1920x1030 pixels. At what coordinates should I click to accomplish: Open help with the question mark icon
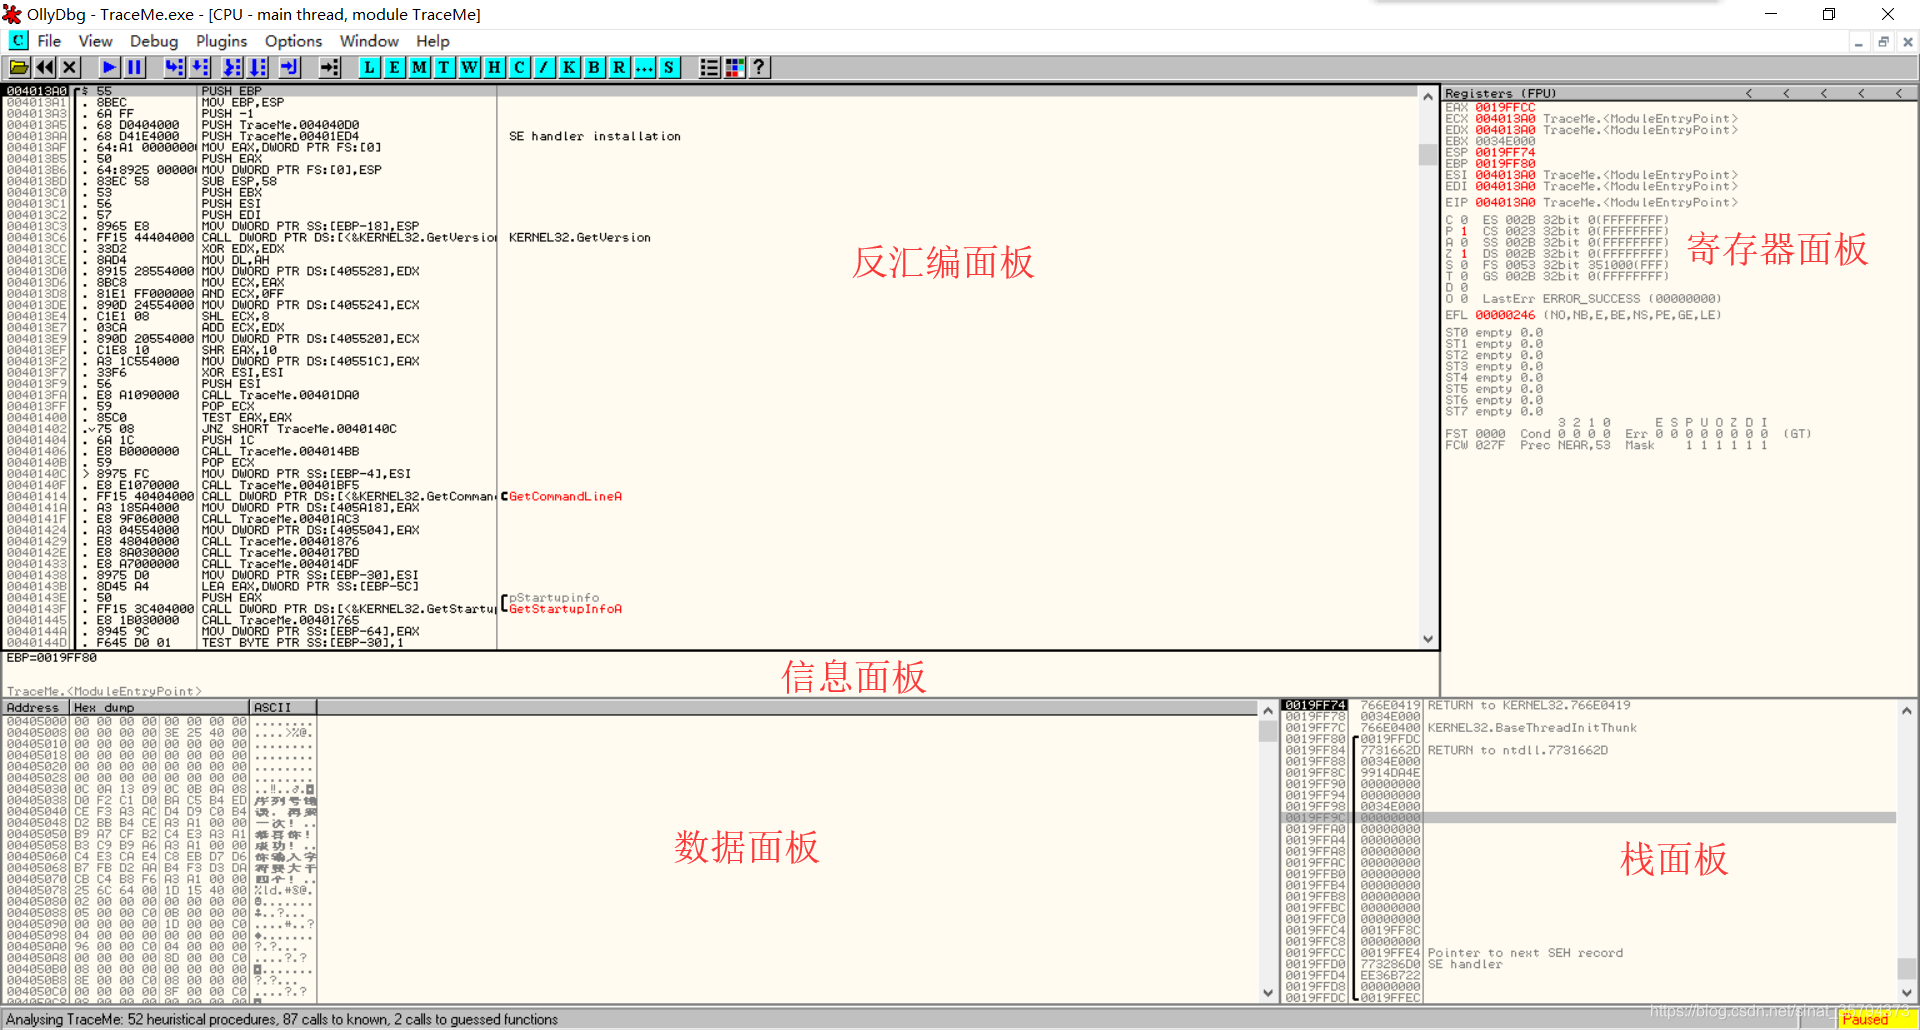[x=759, y=67]
